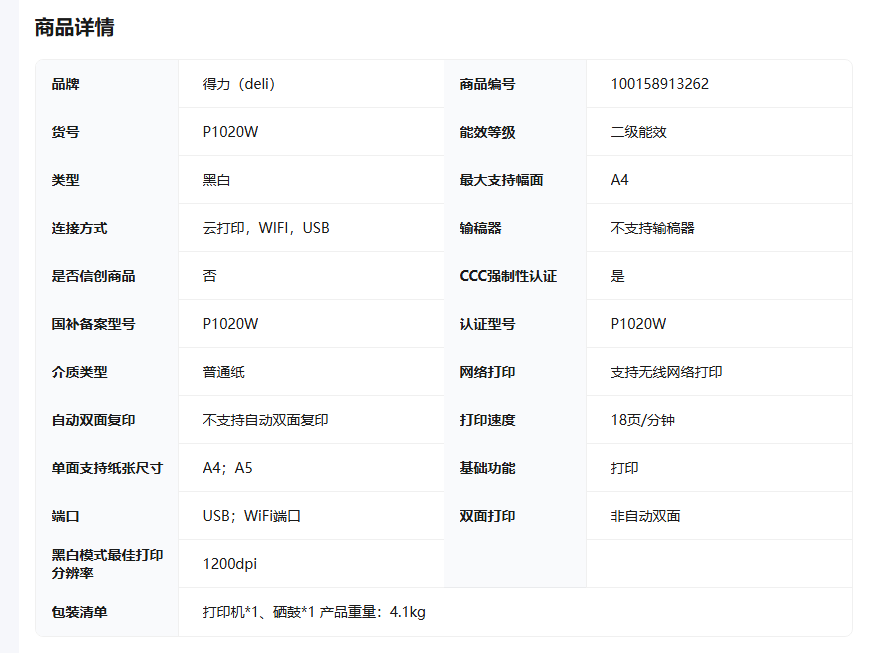Select the 包装清单 label
The image size is (869, 653).
click(x=79, y=612)
